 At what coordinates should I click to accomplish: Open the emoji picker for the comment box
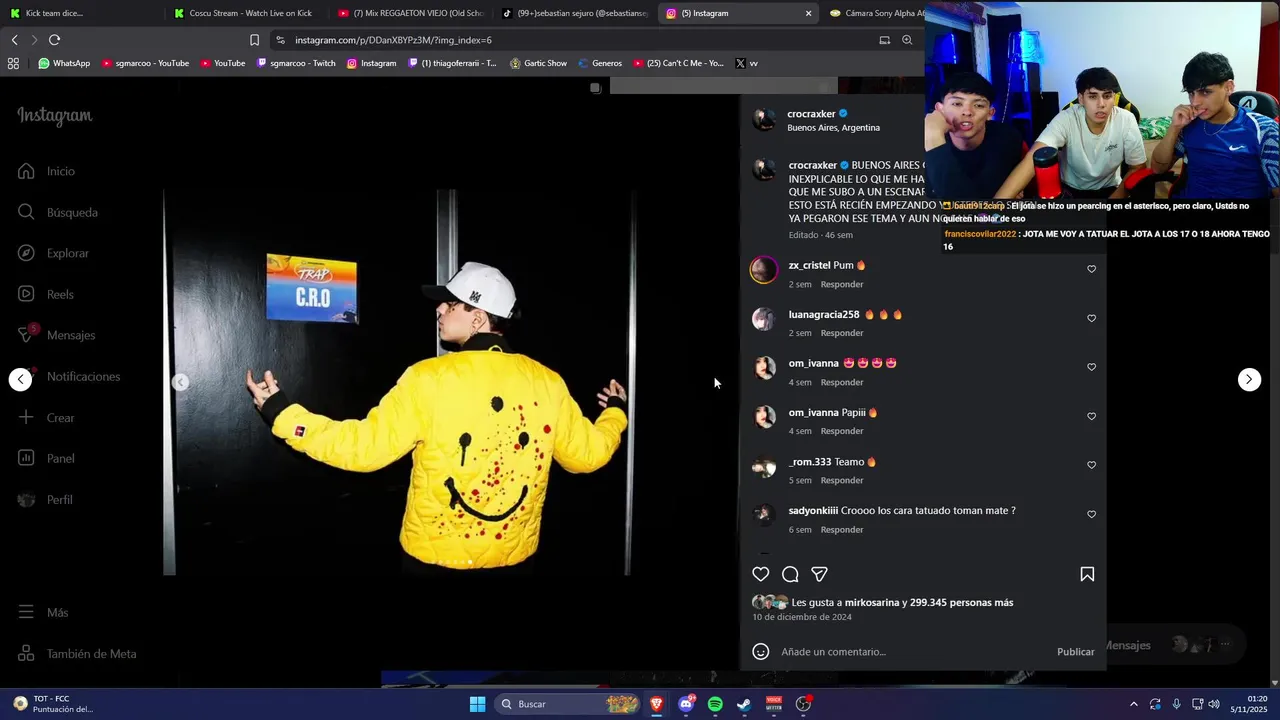click(761, 651)
